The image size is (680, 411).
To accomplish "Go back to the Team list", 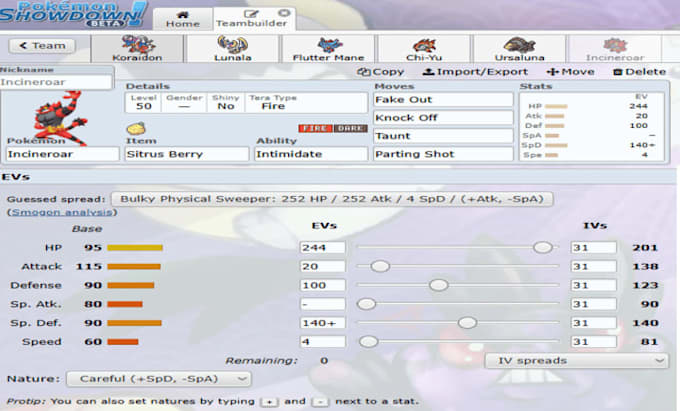I will click(x=42, y=46).
